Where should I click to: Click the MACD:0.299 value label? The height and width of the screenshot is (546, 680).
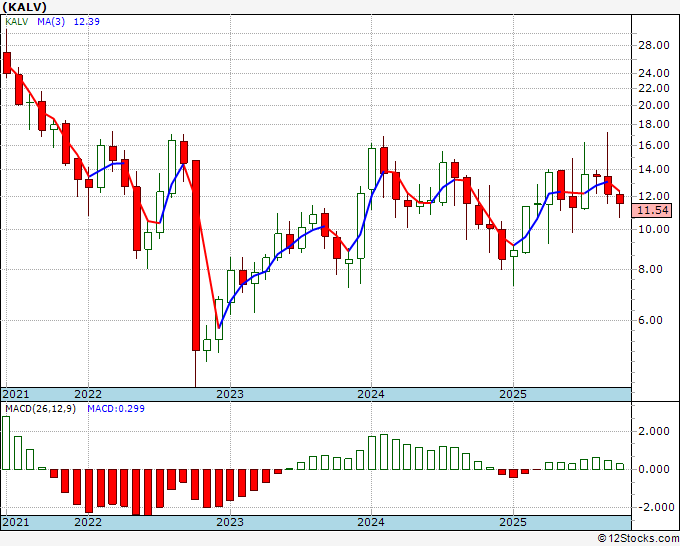click(x=116, y=409)
